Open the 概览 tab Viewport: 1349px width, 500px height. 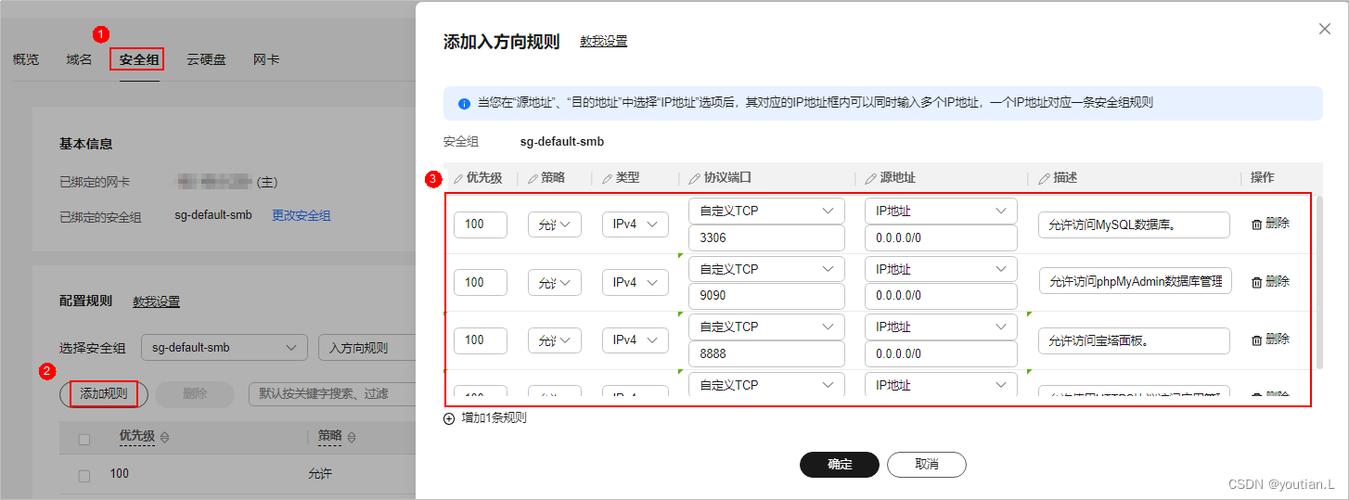[26, 60]
